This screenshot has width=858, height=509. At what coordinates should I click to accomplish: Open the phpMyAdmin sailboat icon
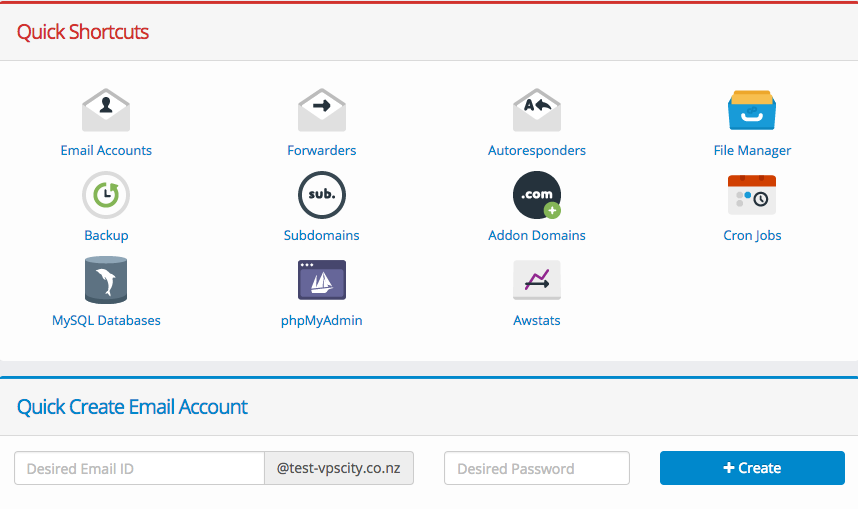click(321, 280)
